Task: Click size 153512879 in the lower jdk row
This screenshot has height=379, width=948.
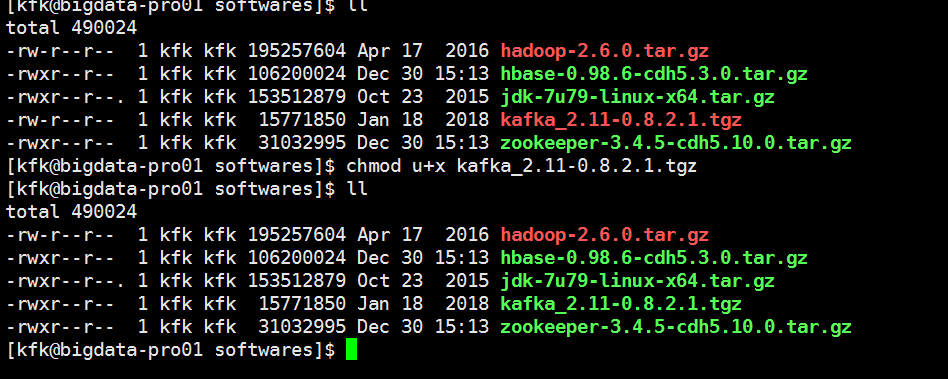Action: (296, 280)
